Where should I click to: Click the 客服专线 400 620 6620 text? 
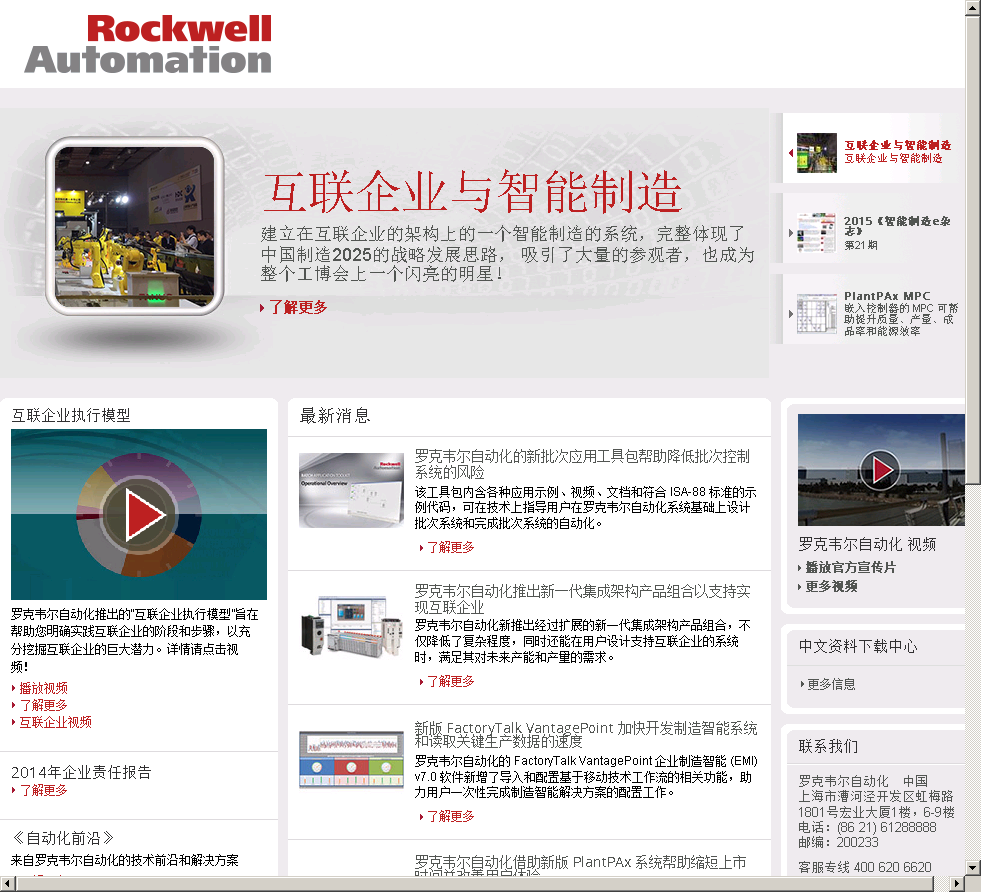865,867
